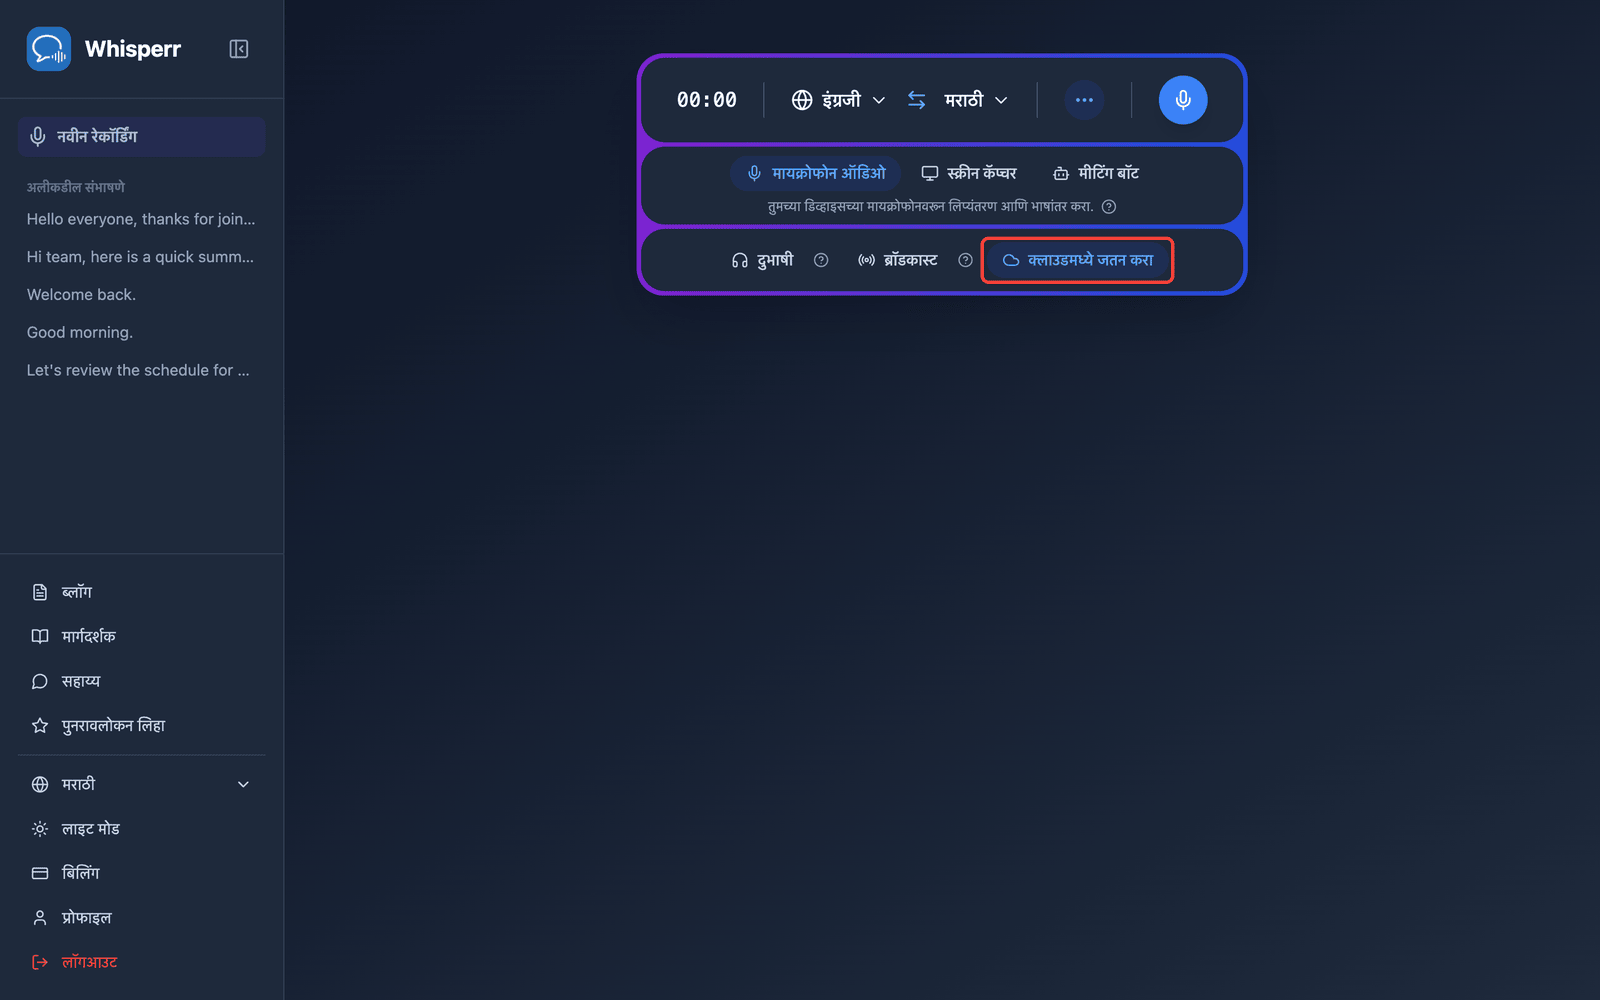This screenshot has width=1600, height=1000.
Task: Toggle ब्रॉडकास्ट mode
Action: [x=898, y=260]
